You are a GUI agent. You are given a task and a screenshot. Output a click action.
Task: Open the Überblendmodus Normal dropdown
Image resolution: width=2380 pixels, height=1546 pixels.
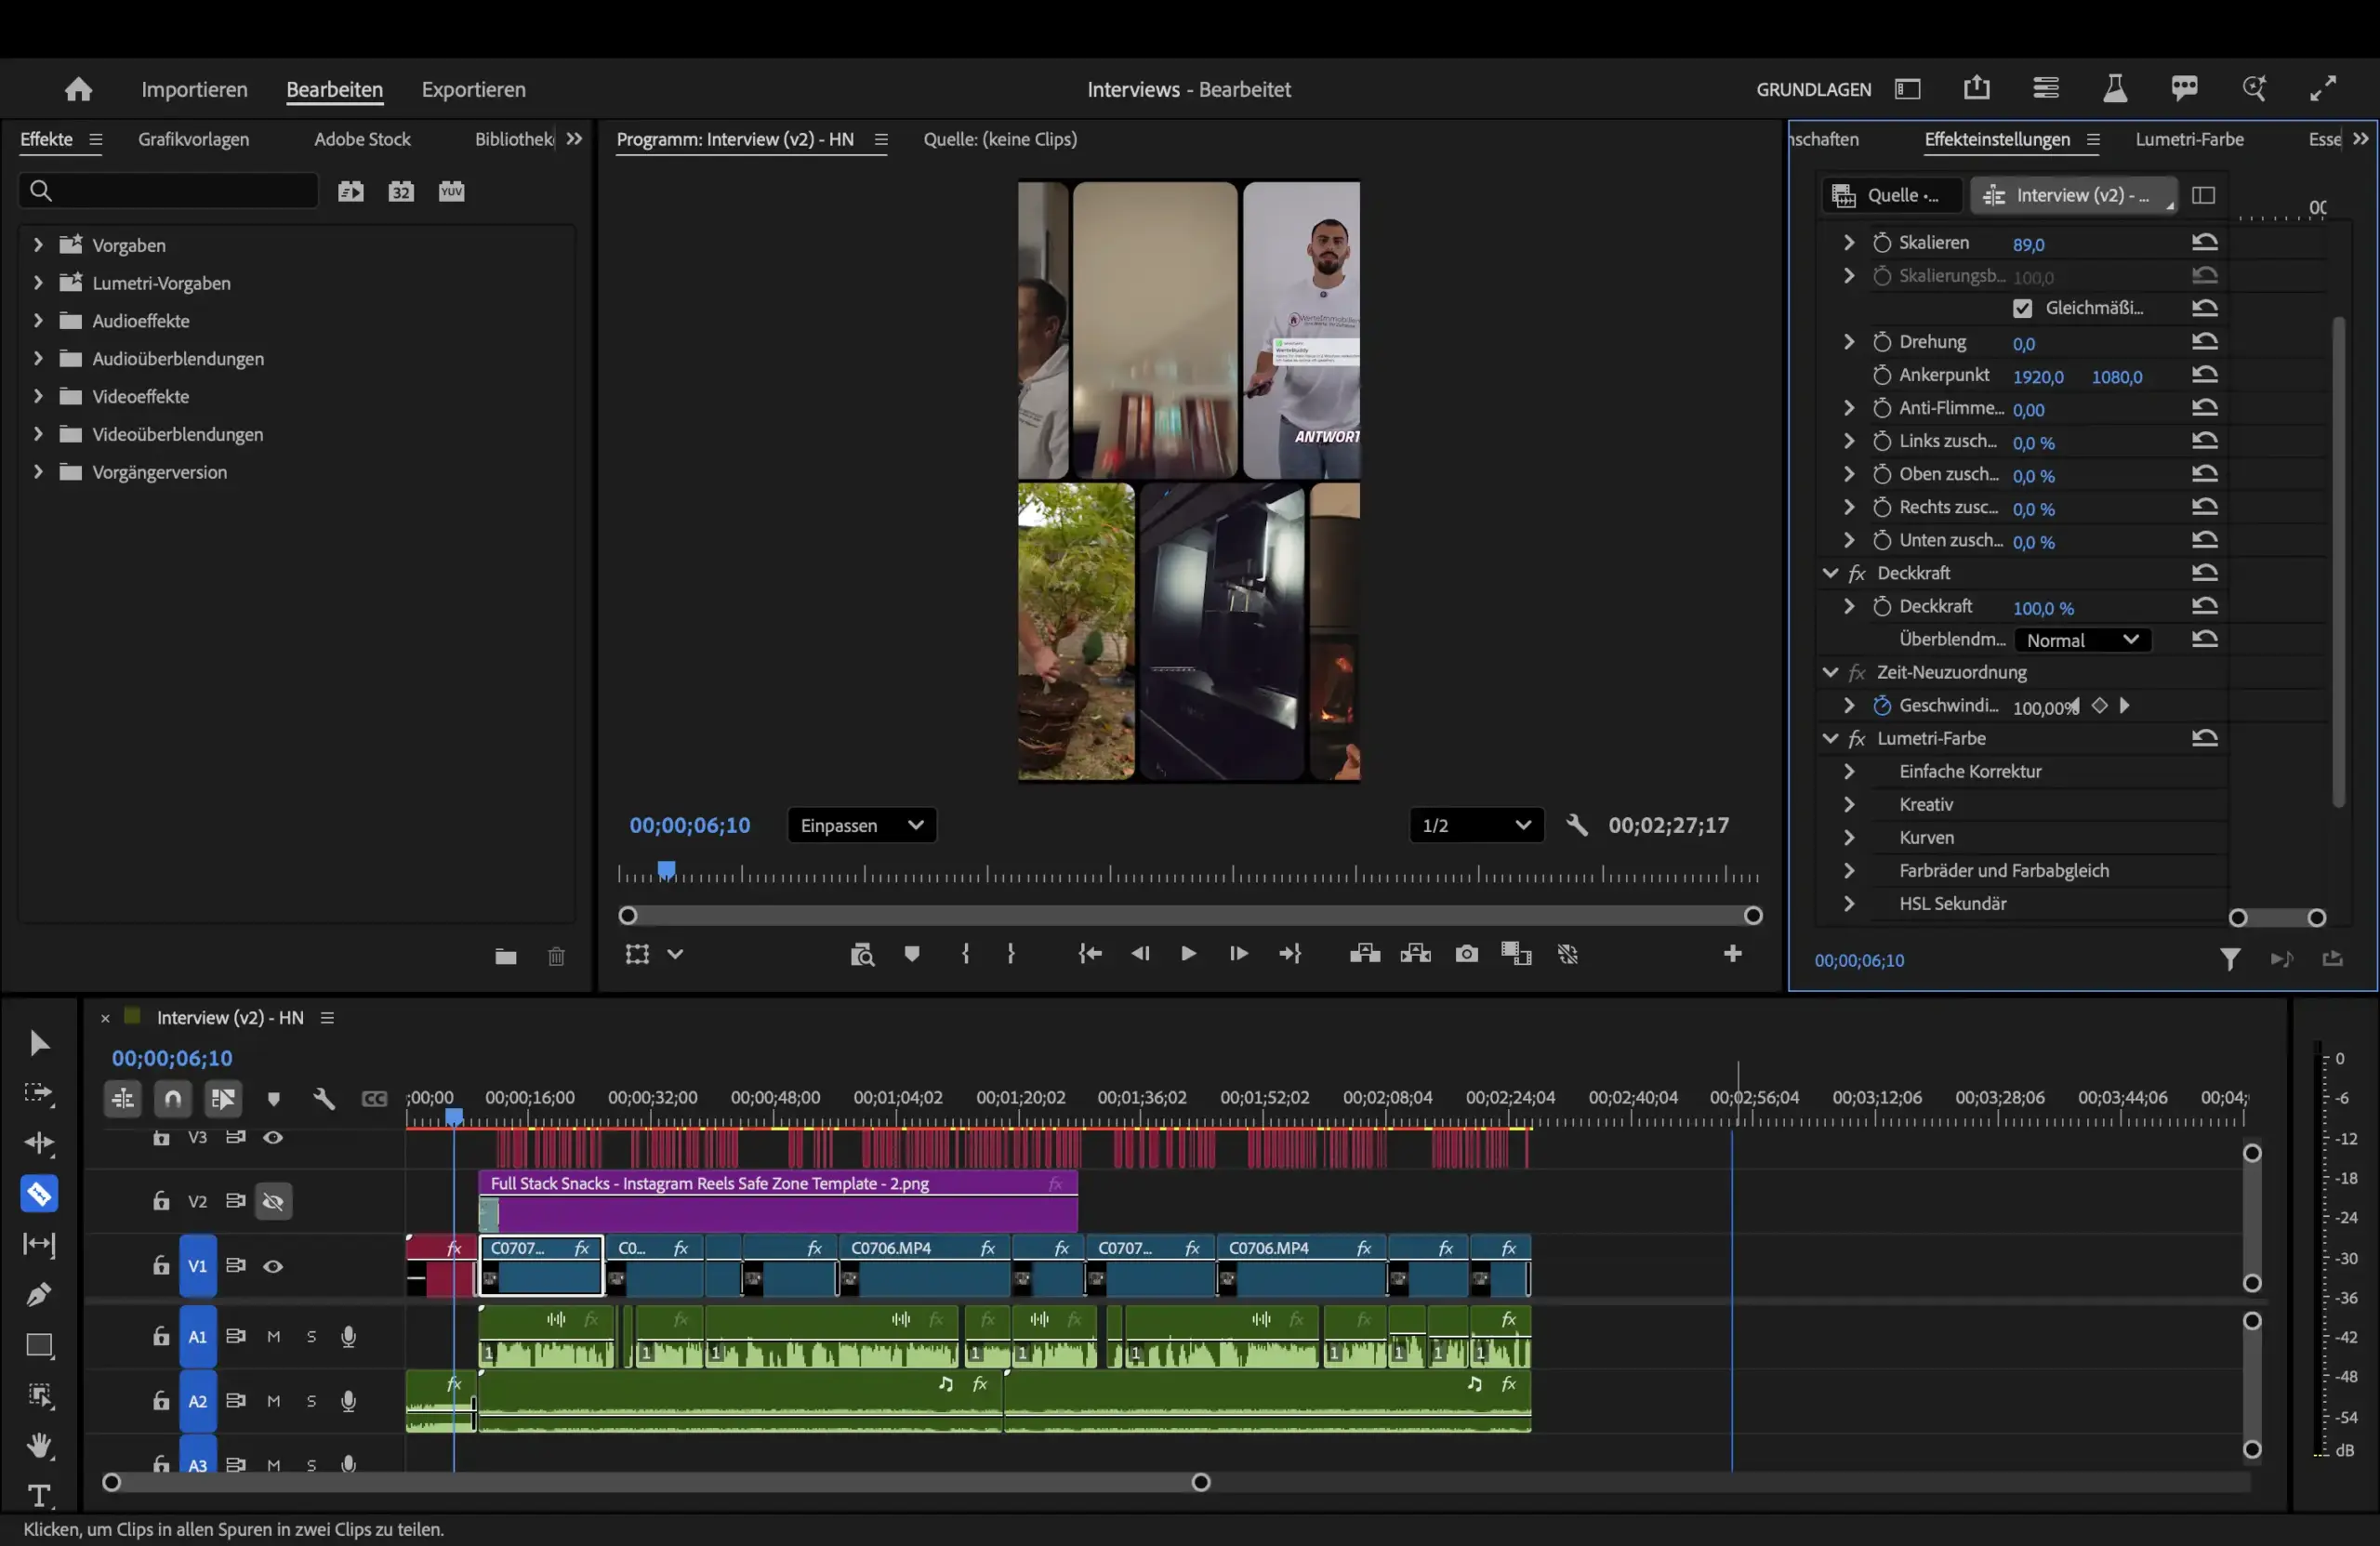tap(2082, 640)
